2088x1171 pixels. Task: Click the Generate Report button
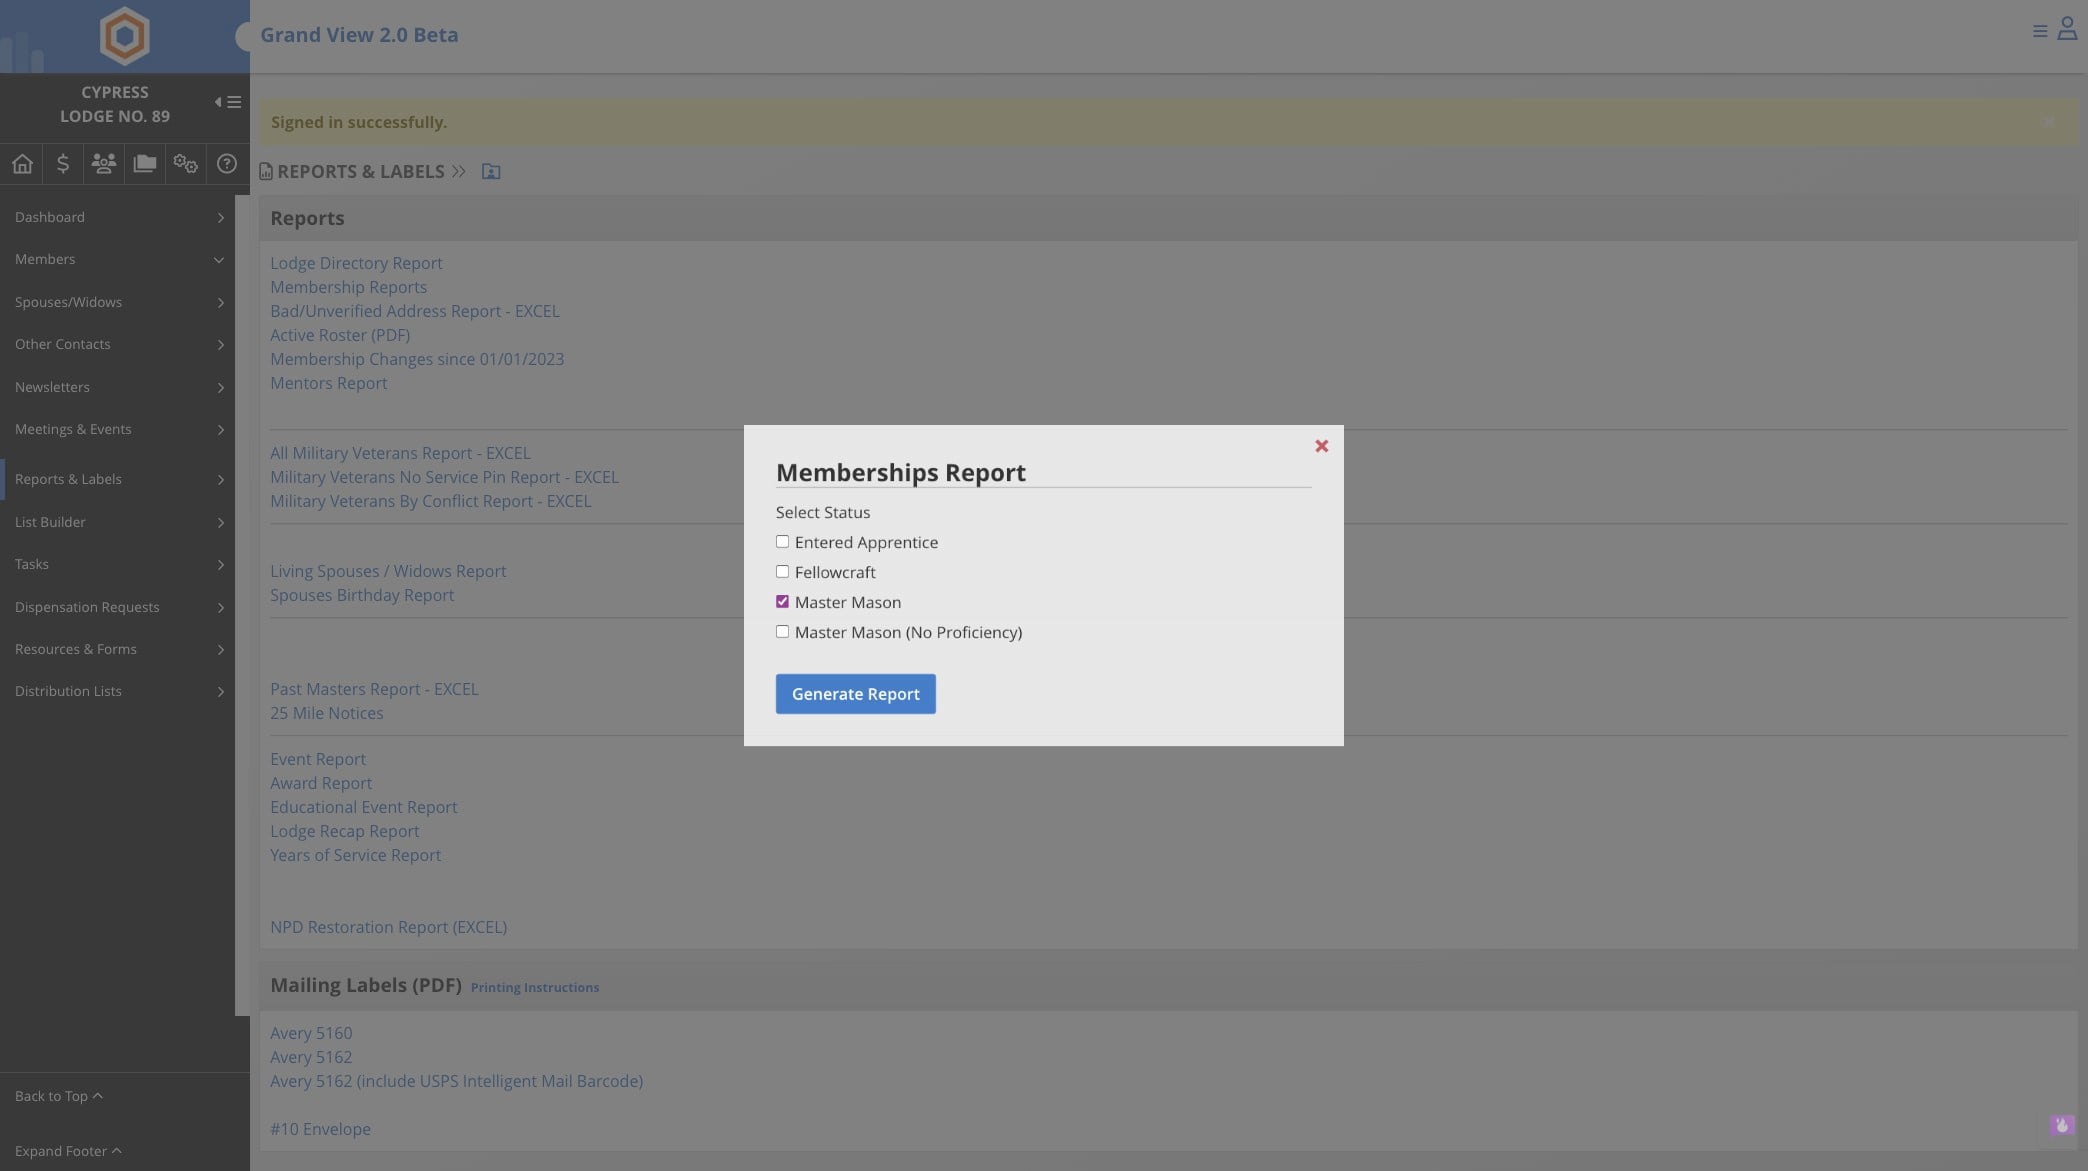click(855, 694)
